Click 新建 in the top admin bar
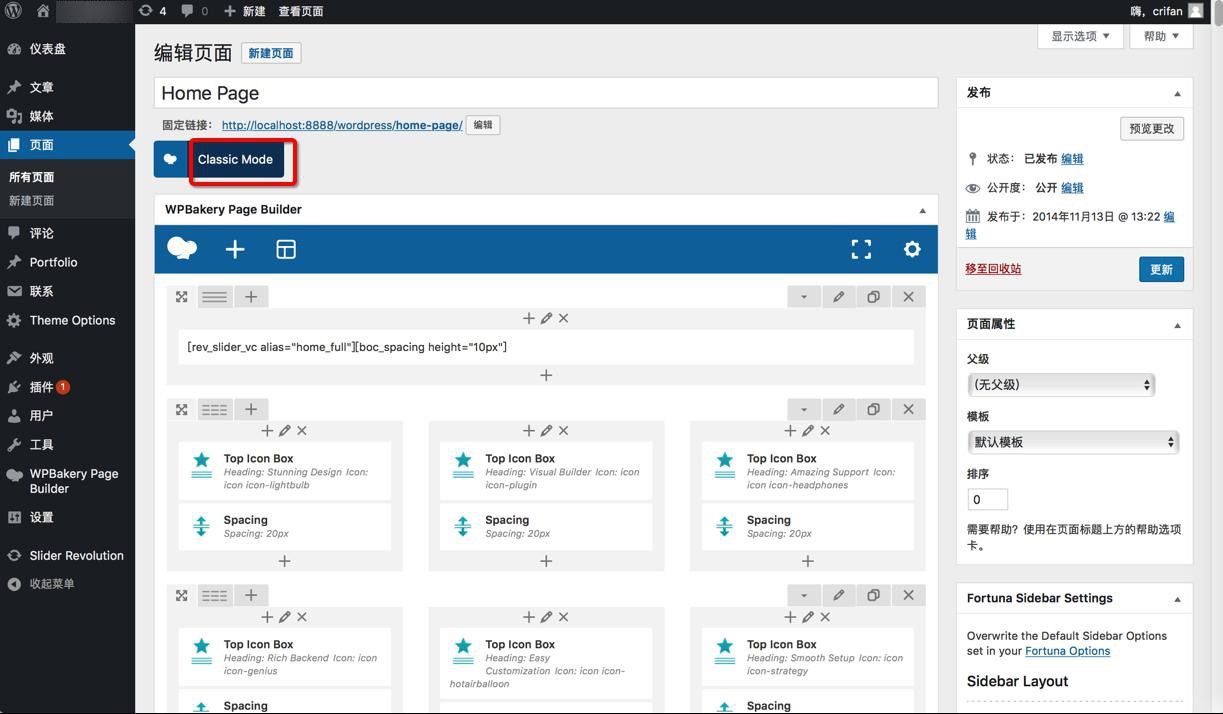The image size is (1223, 714). coord(244,11)
